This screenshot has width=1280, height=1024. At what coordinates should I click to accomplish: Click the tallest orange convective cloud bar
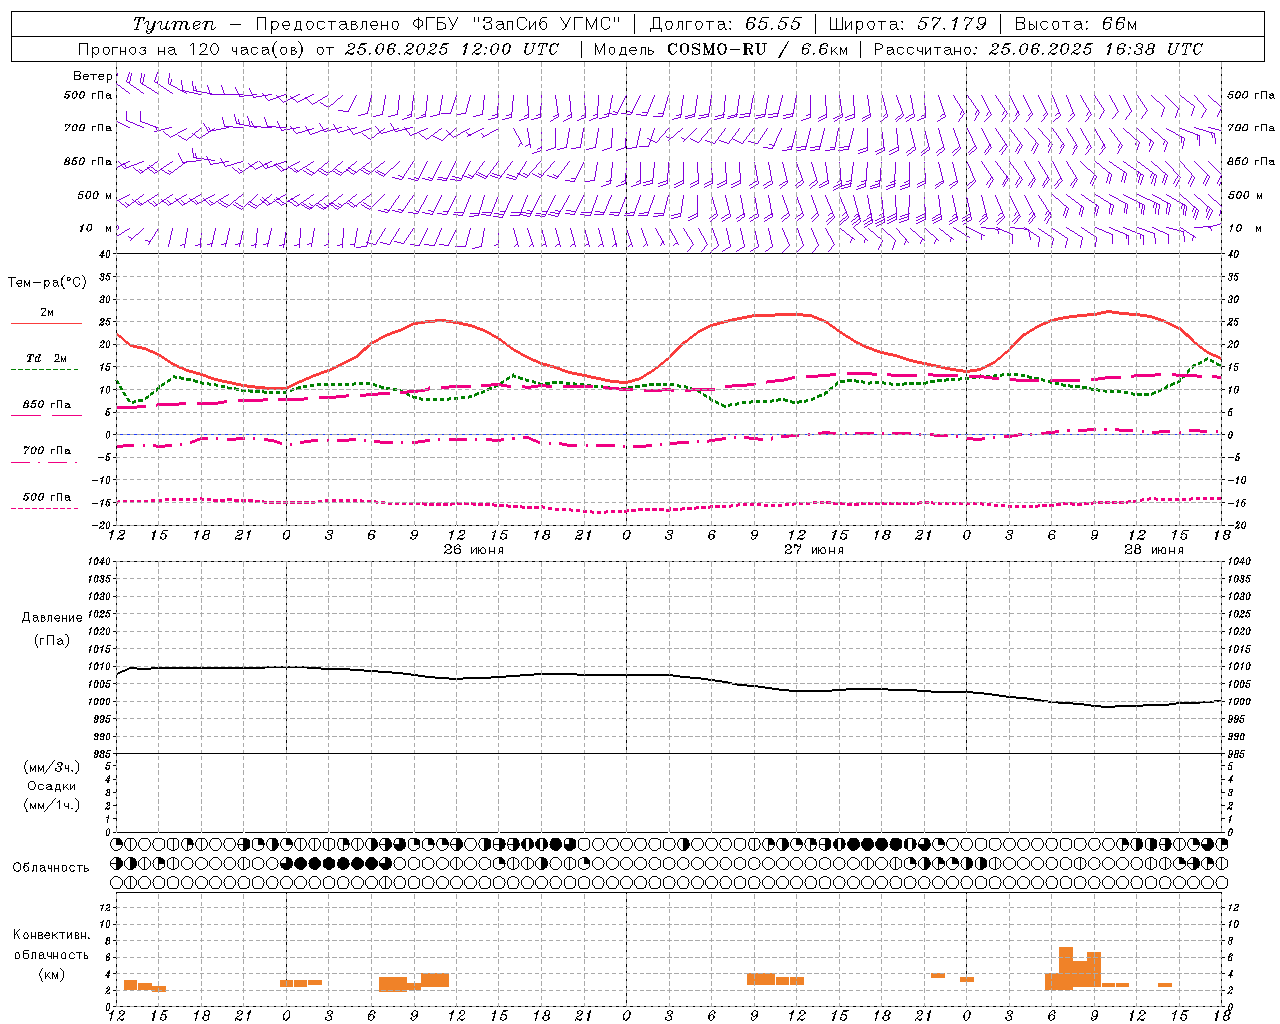click(x=1066, y=968)
